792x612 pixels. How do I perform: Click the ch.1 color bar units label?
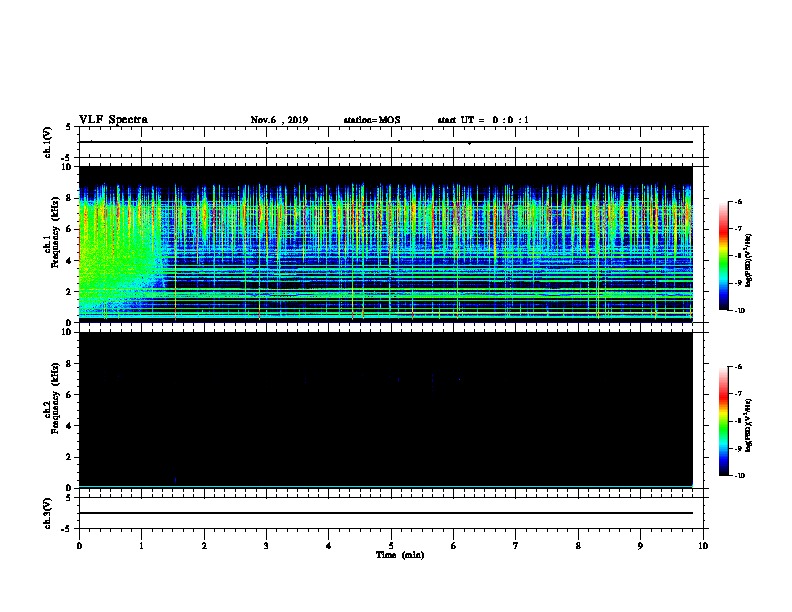click(x=749, y=261)
